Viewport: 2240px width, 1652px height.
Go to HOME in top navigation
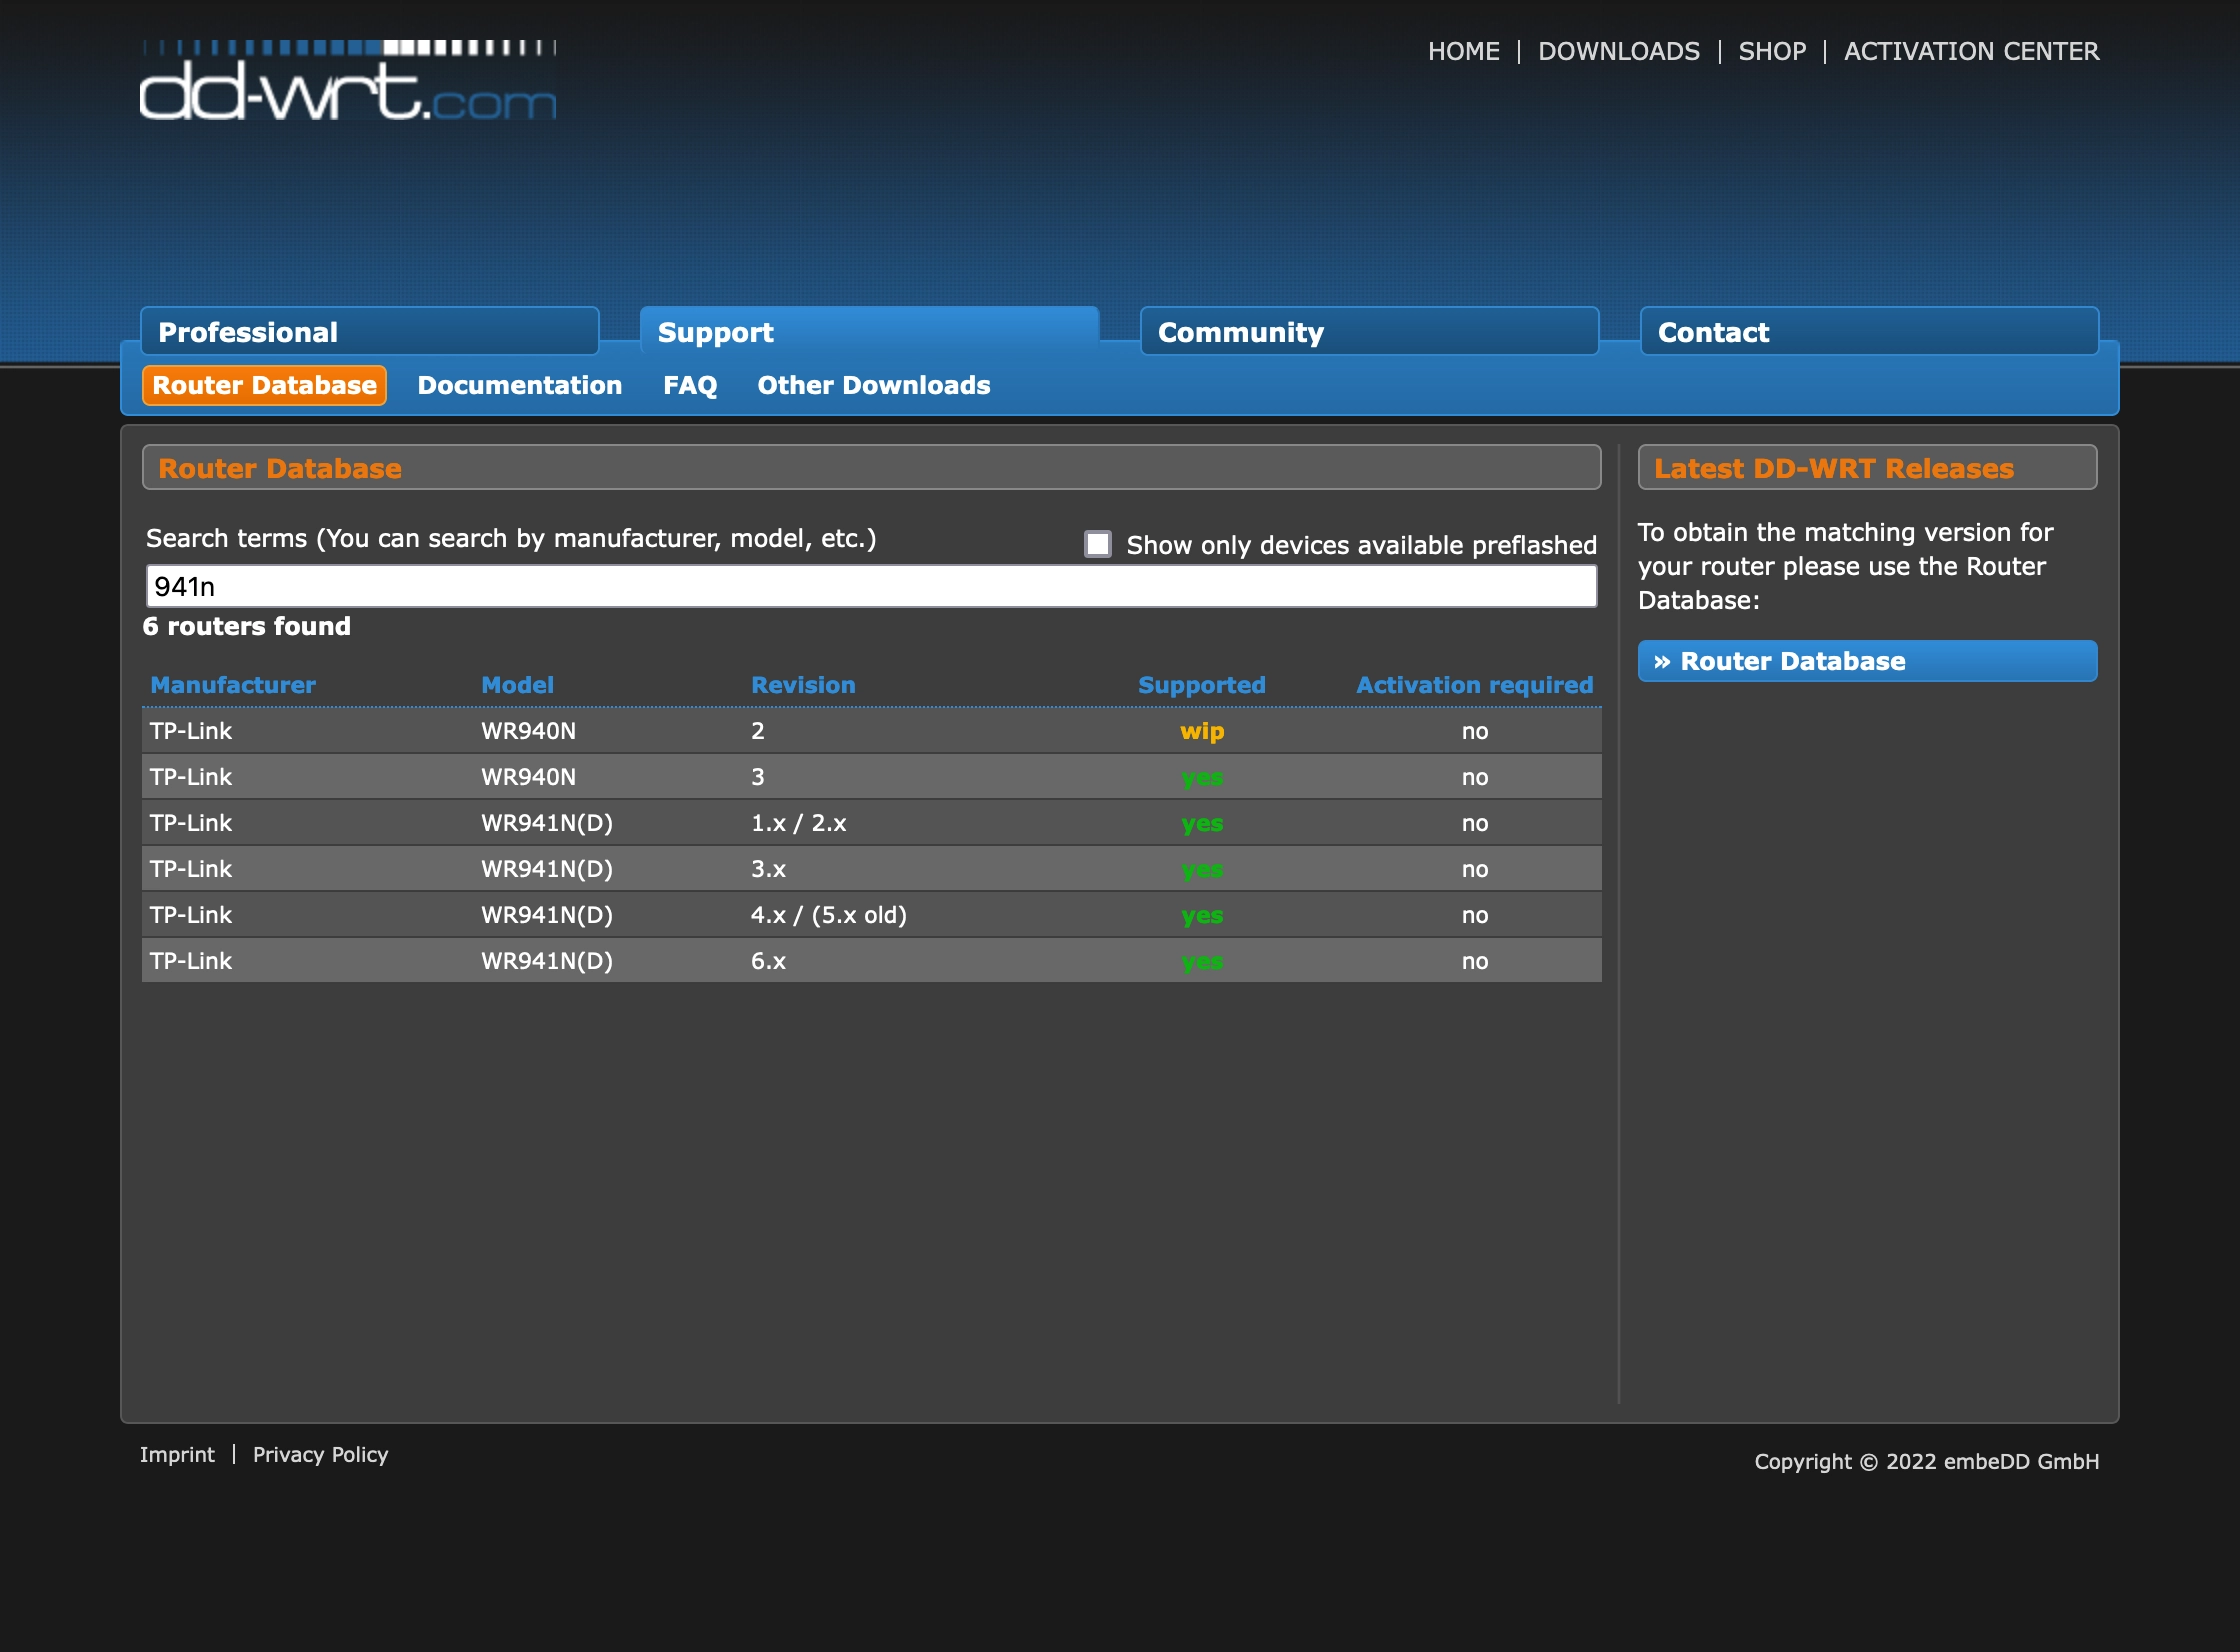point(1463,51)
